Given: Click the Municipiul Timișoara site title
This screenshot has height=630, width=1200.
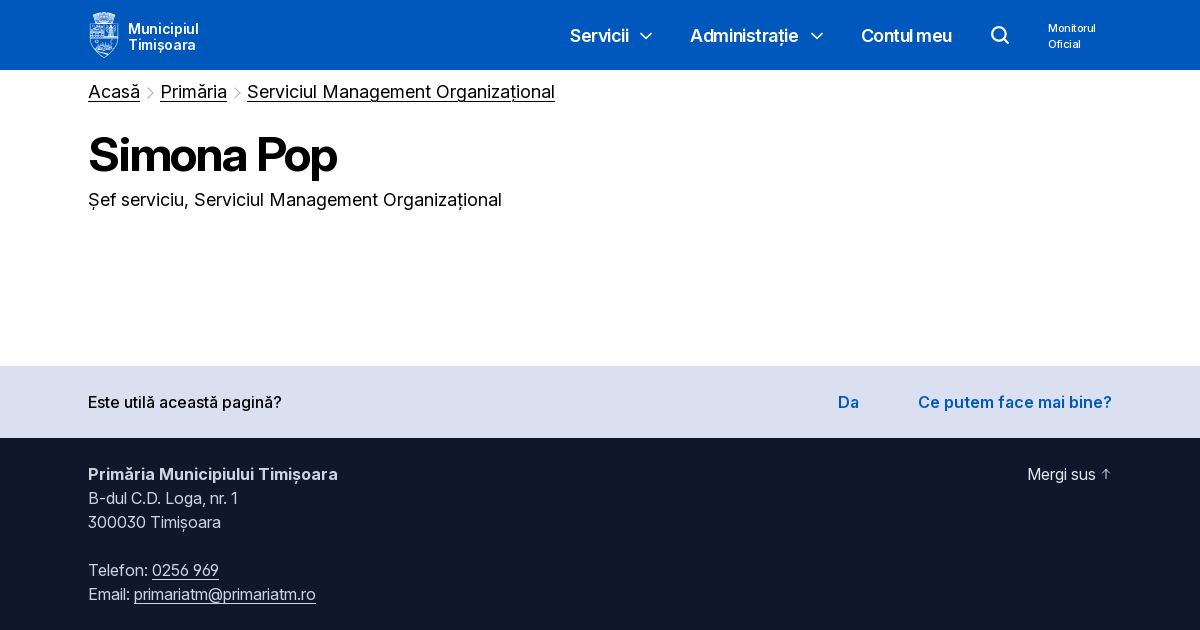Looking at the screenshot, I should 163,36.
